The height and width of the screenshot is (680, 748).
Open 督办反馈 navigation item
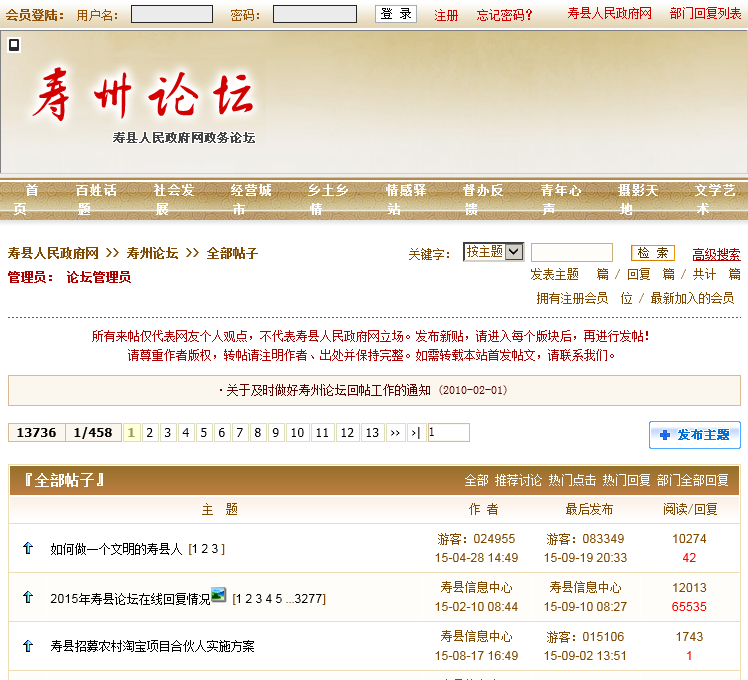coord(483,199)
